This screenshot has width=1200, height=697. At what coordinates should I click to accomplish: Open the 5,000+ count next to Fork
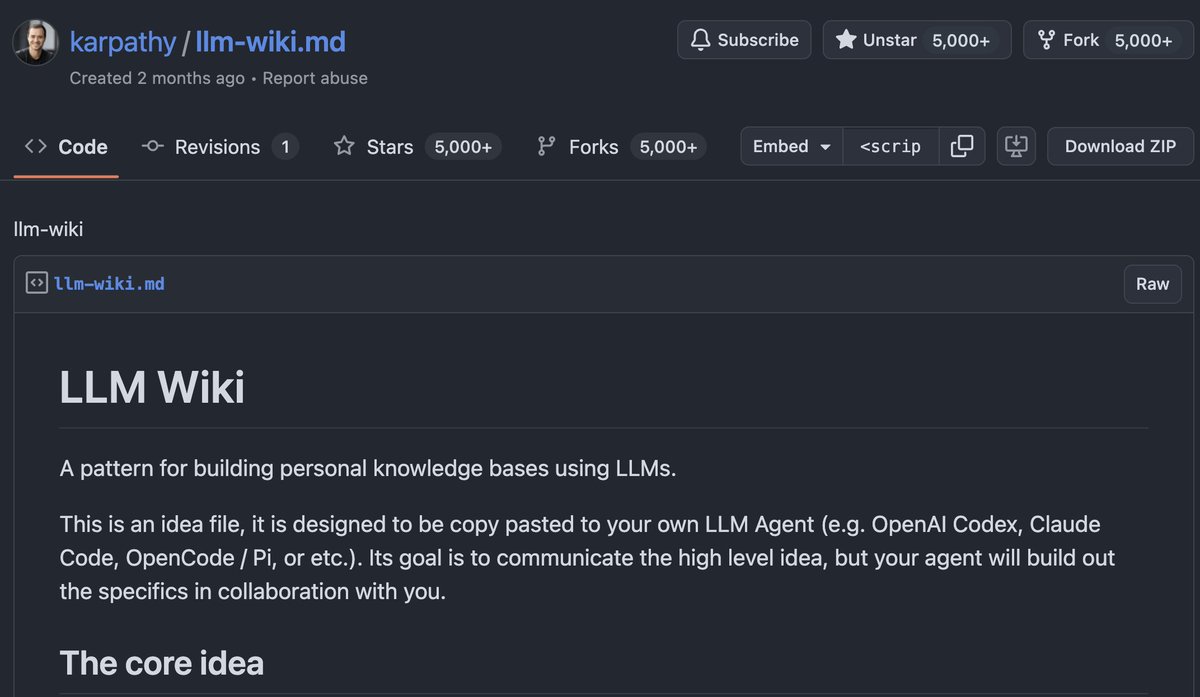1144,40
